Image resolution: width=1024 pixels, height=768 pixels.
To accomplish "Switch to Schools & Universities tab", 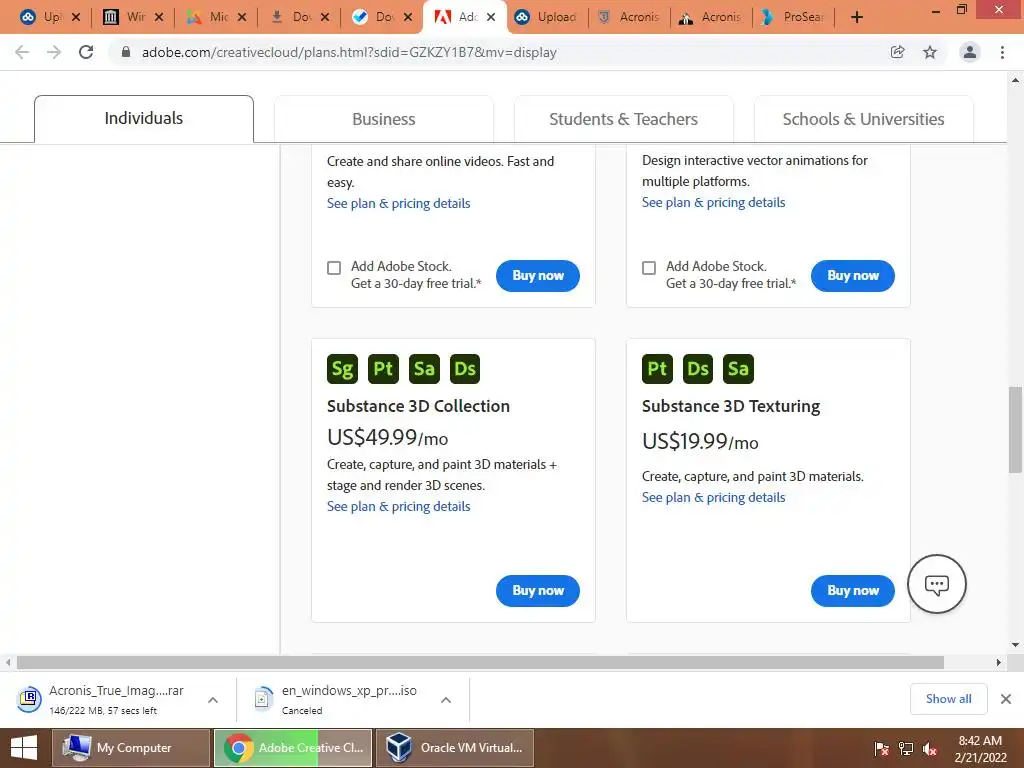I will (863, 120).
